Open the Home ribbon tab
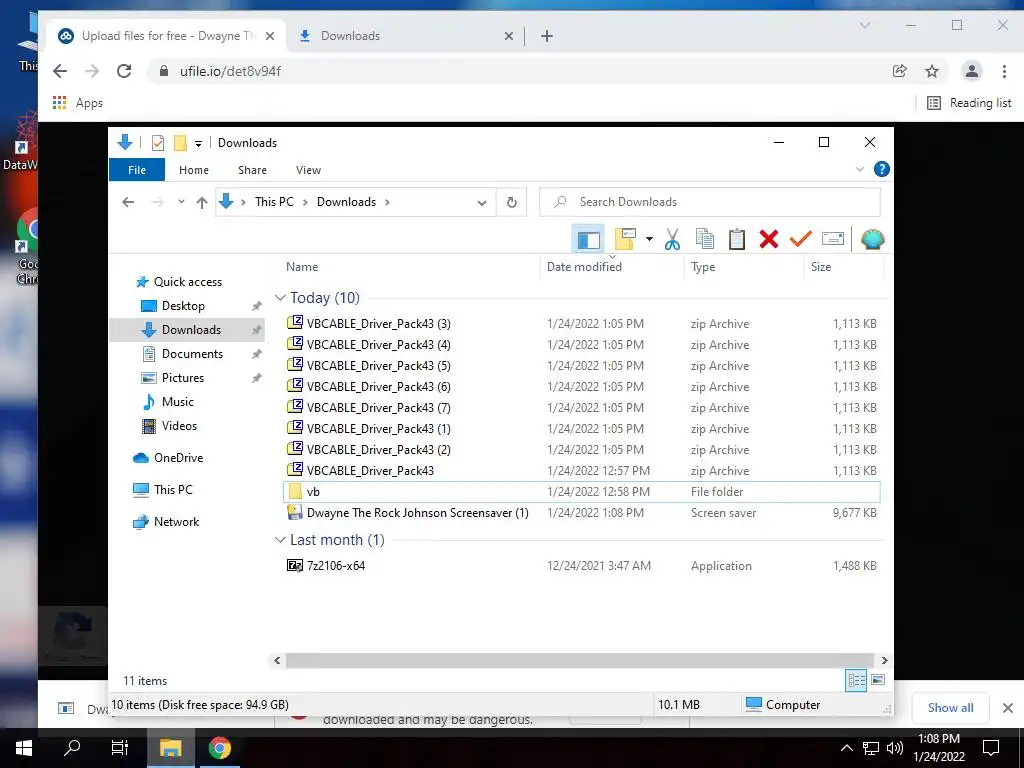The height and width of the screenshot is (768, 1024). pos(194,170)
